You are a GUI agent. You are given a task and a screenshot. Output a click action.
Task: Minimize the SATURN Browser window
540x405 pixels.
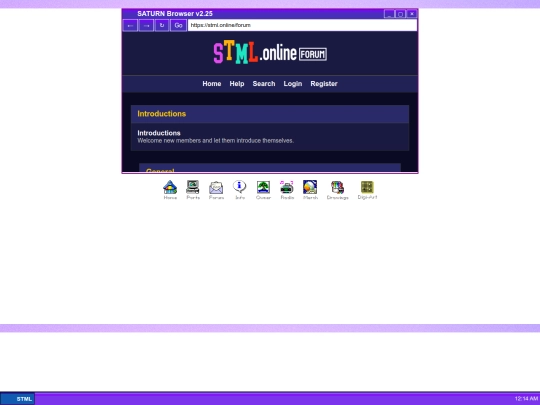(x=389, y=14)
